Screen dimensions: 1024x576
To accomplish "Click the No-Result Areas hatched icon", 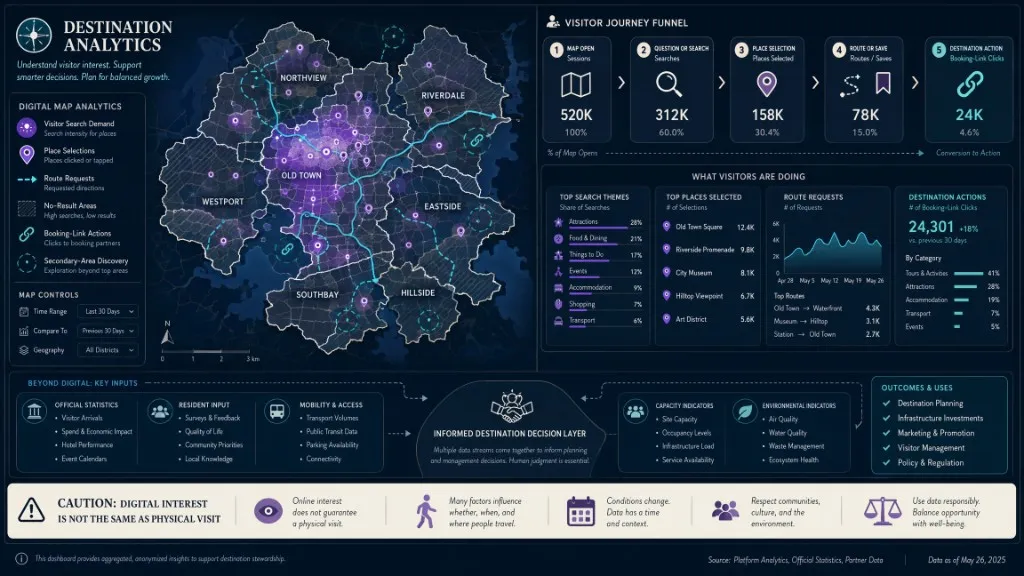I will [x=27, y=209].
